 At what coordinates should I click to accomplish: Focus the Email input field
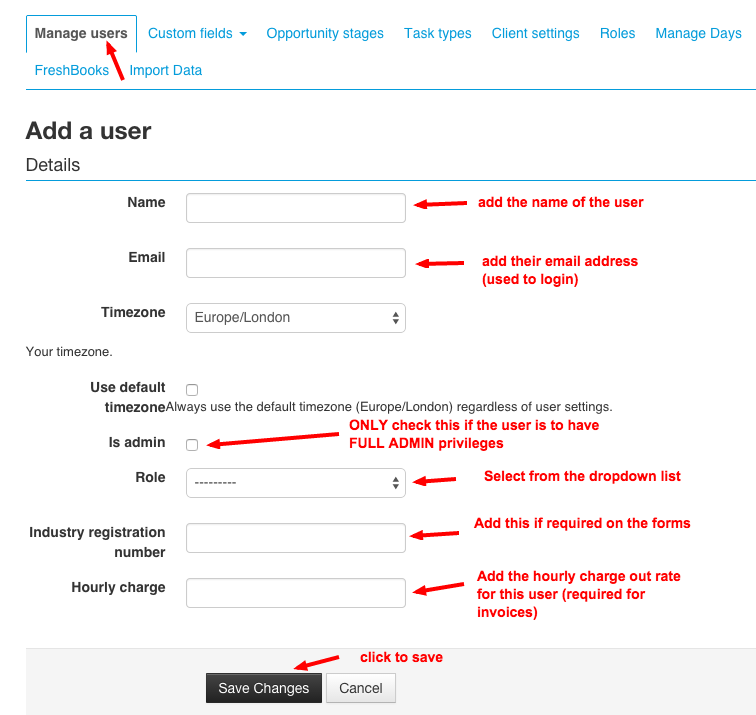(296, 263)
